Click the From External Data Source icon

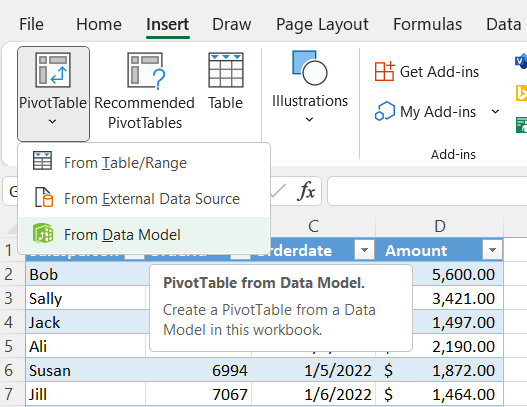[44, 197]
